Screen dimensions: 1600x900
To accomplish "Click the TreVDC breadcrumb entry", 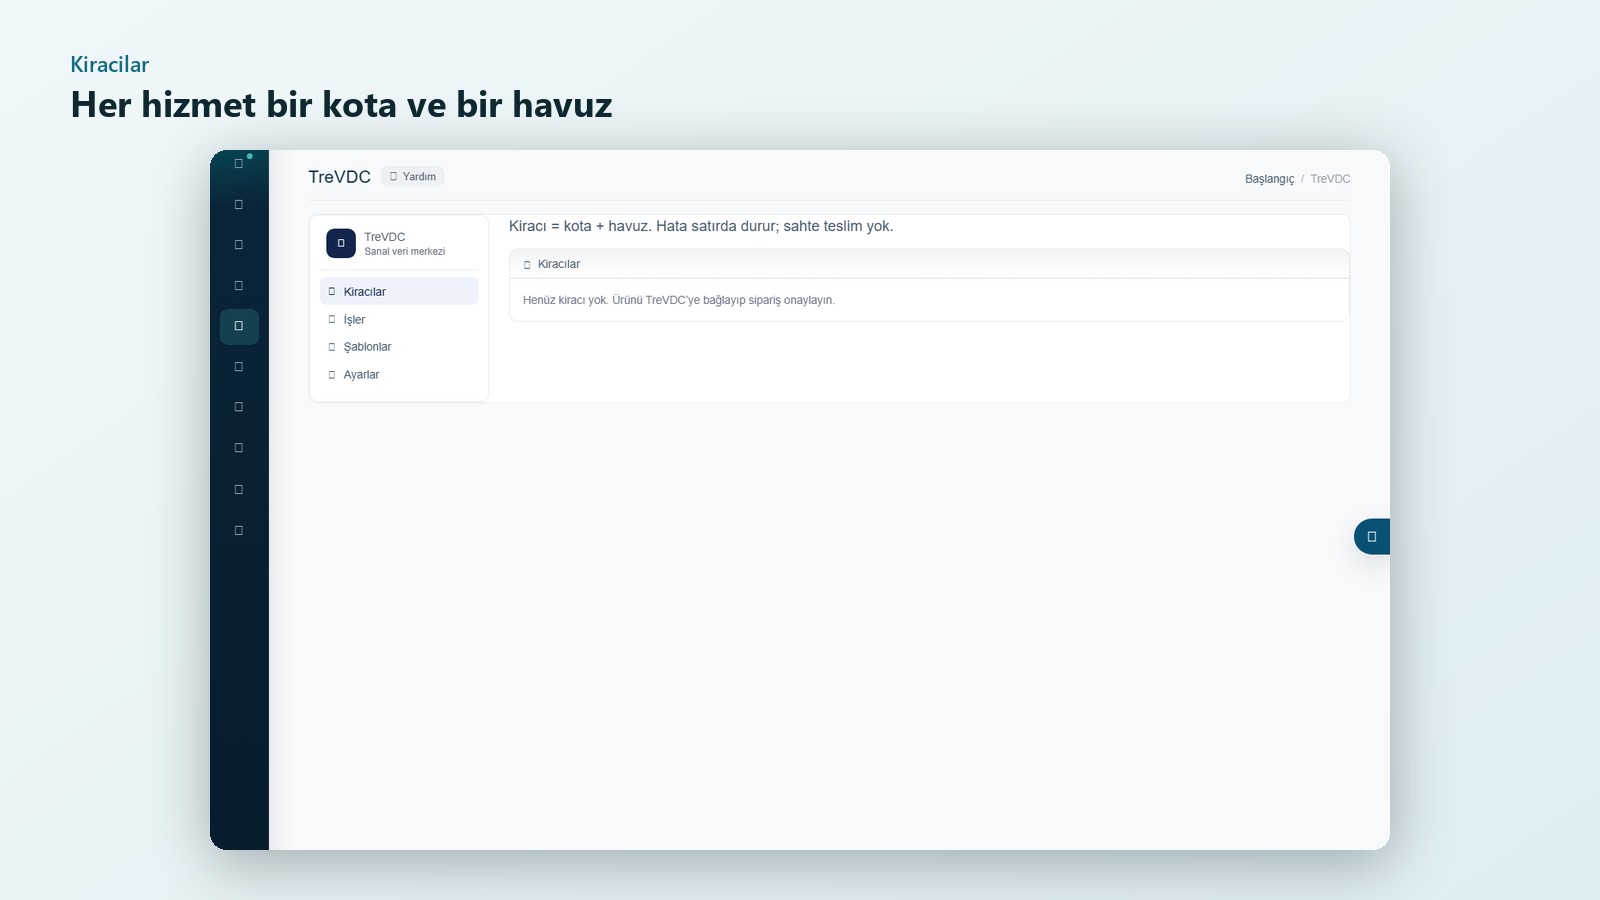I will click(1330, 179).
